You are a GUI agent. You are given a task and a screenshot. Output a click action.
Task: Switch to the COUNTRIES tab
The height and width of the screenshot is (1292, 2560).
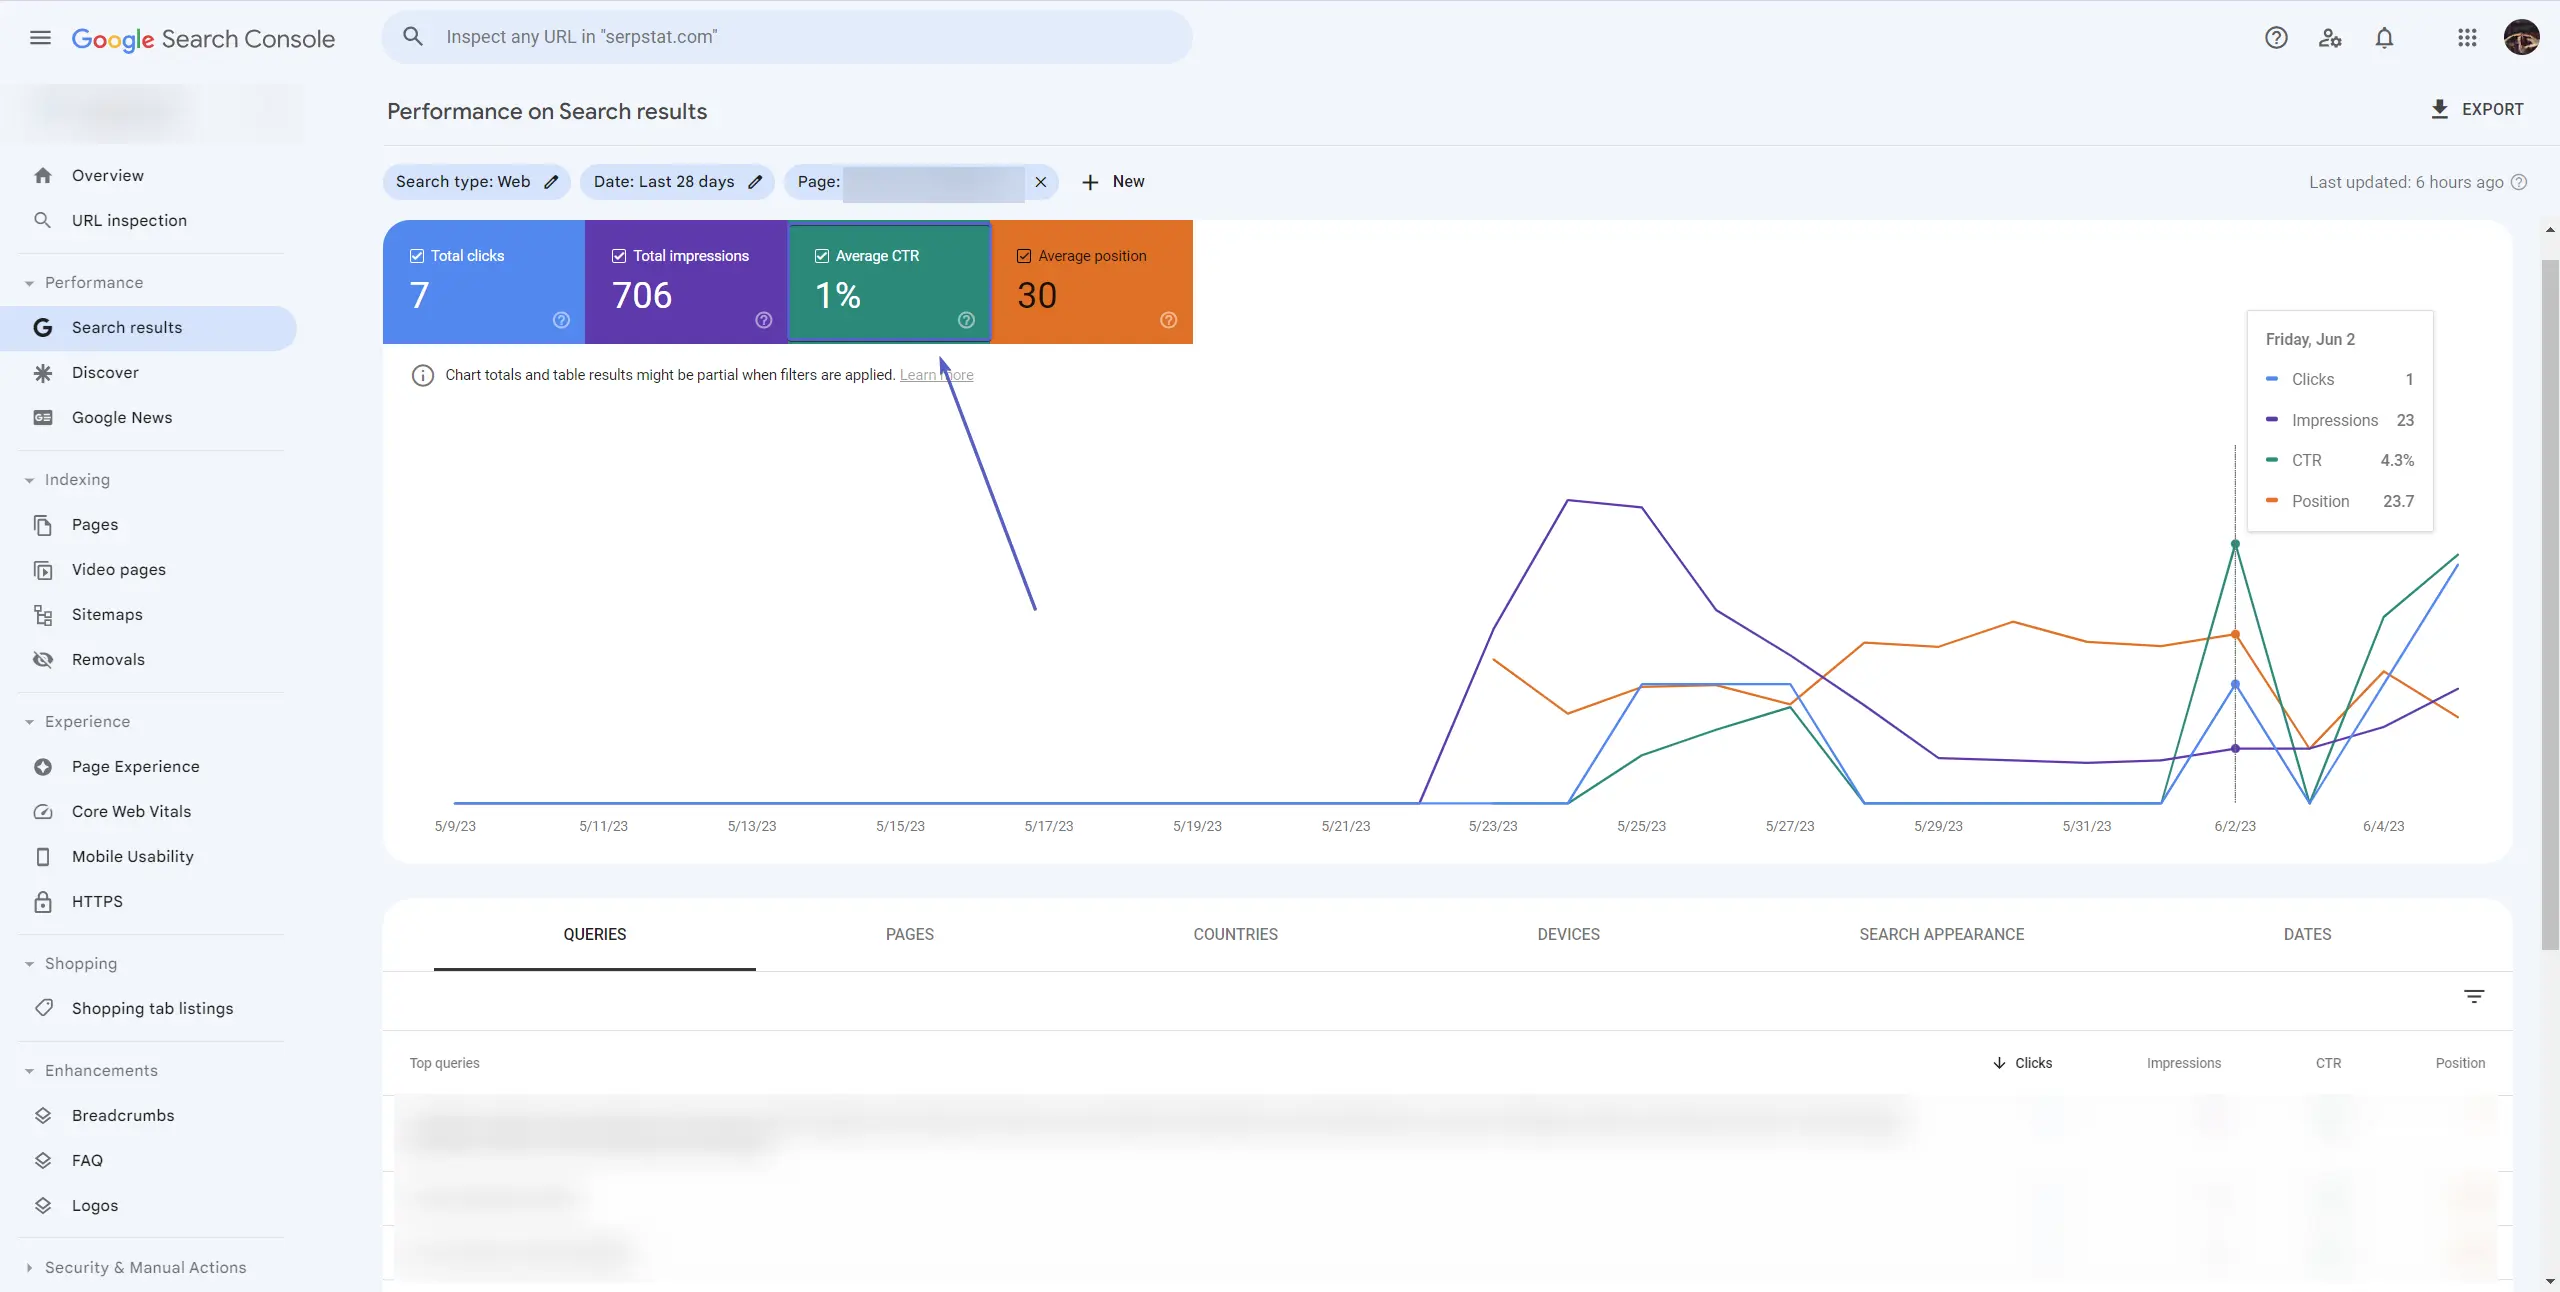click(x=1235, y=934)
